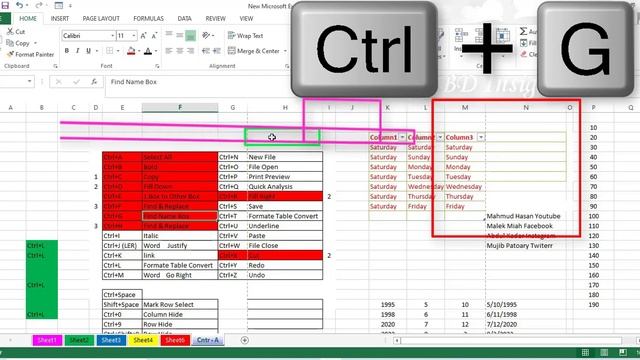Open the Underline style dropdown arrow
This screenshot has height=360, width=640.
click(97, 51)
